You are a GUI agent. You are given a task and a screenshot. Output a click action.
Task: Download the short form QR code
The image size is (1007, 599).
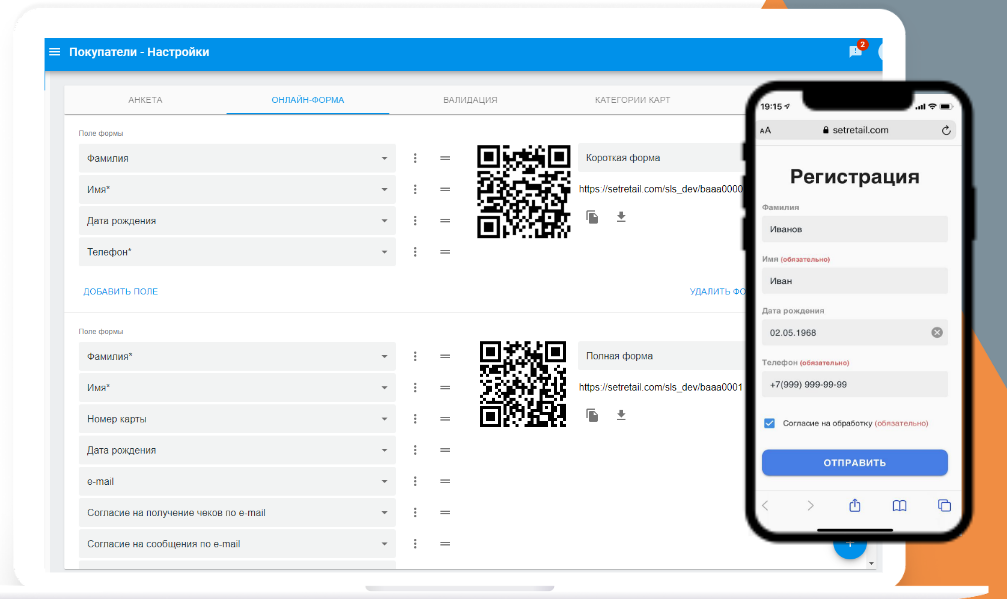621,216
